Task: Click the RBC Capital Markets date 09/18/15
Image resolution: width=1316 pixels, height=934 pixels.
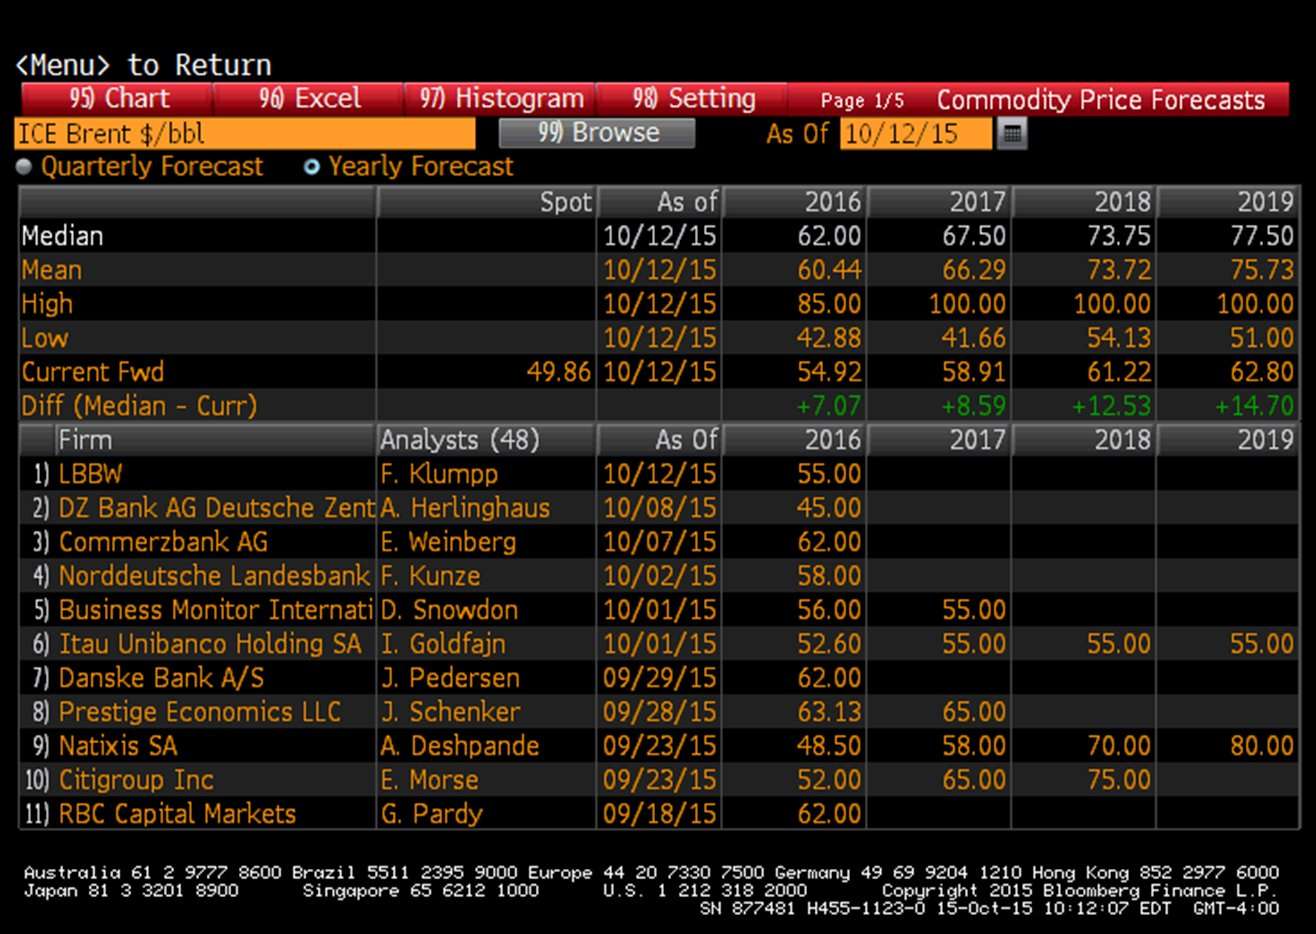Action: coord(660,814)
